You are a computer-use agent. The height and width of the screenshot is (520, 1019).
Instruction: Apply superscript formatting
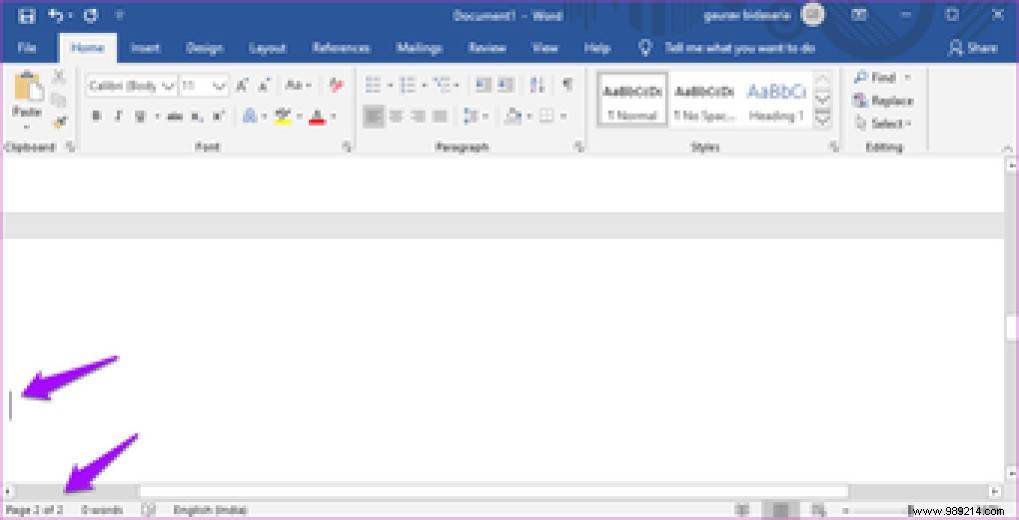pyautogui.click(x=219, y=116)
